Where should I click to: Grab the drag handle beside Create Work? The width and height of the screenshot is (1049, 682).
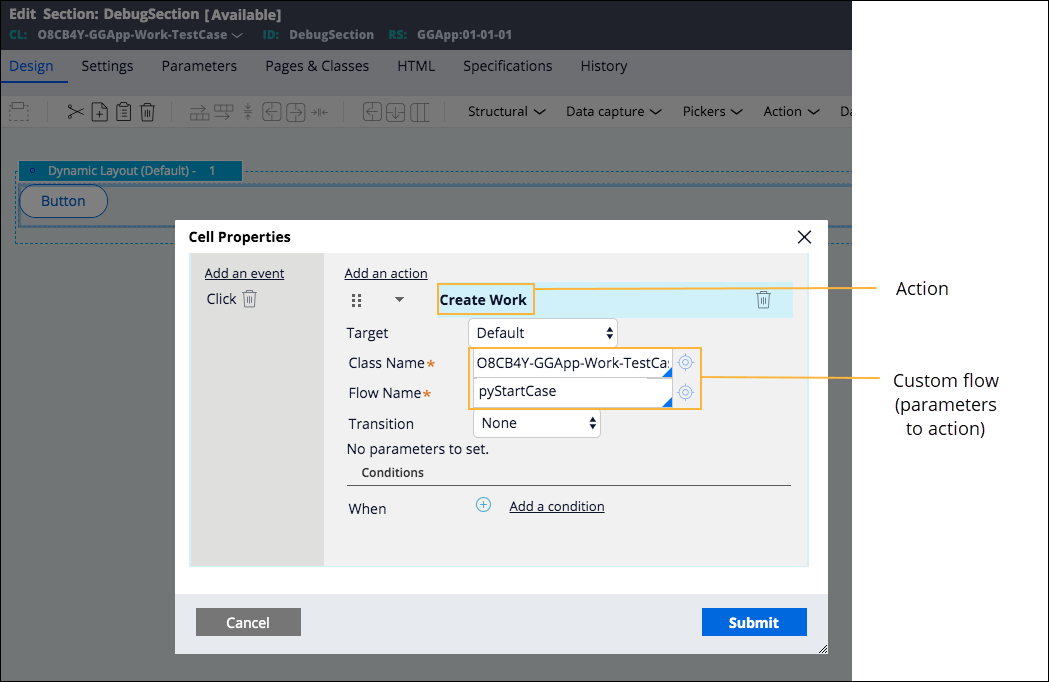[x=357, y=300]
